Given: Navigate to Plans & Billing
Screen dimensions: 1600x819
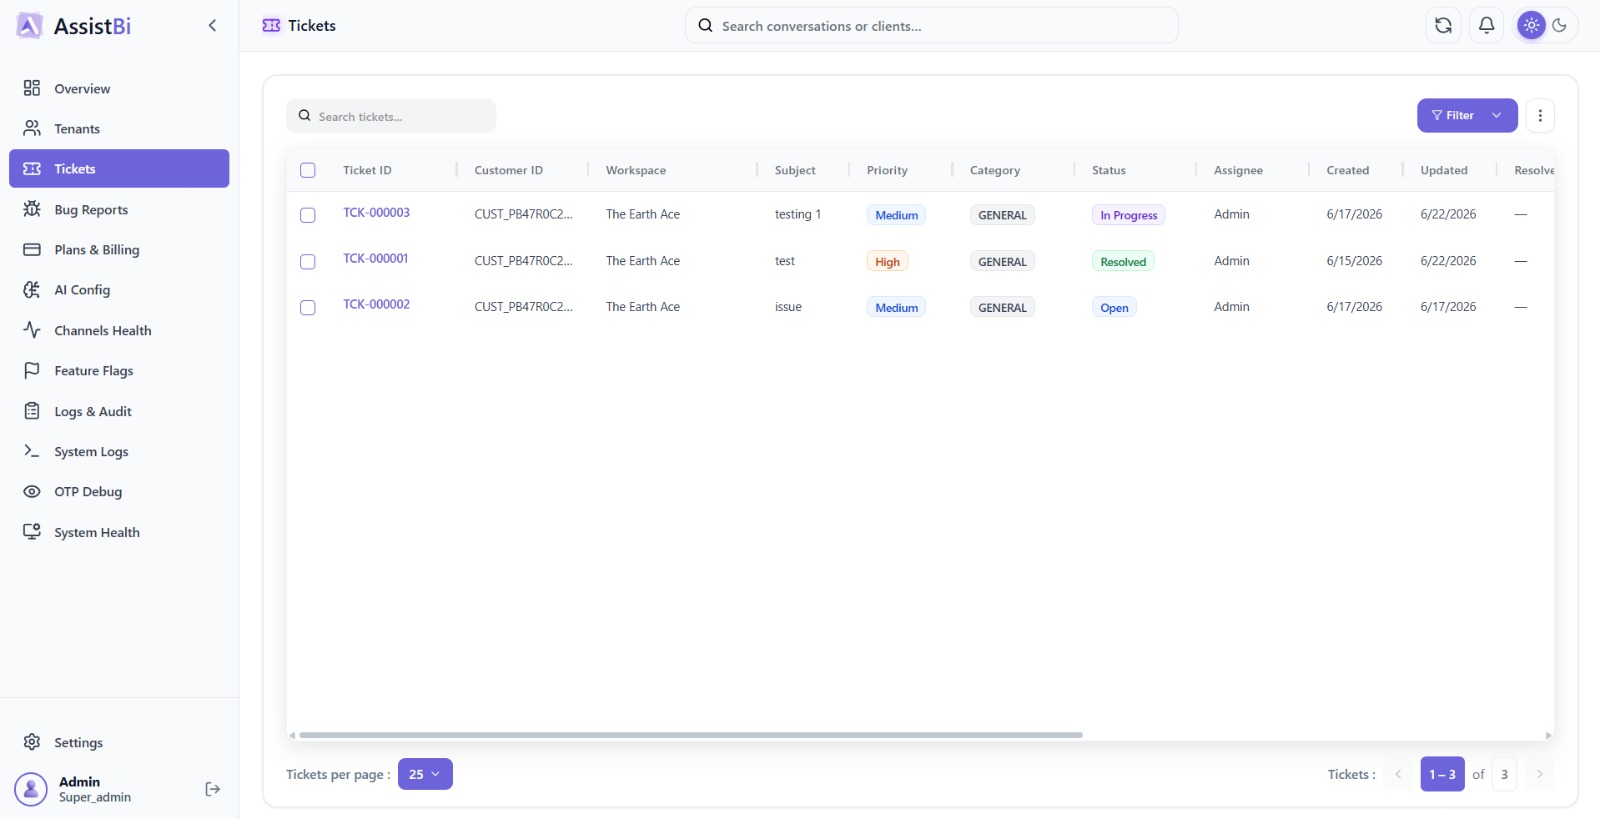Looking at the screenshot, I should [x=119, y=249].
